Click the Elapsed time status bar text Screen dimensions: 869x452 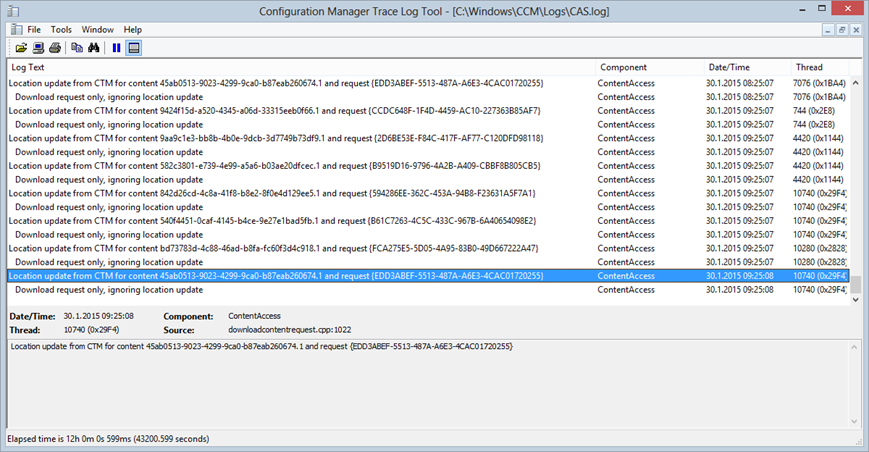pos(108,439)
